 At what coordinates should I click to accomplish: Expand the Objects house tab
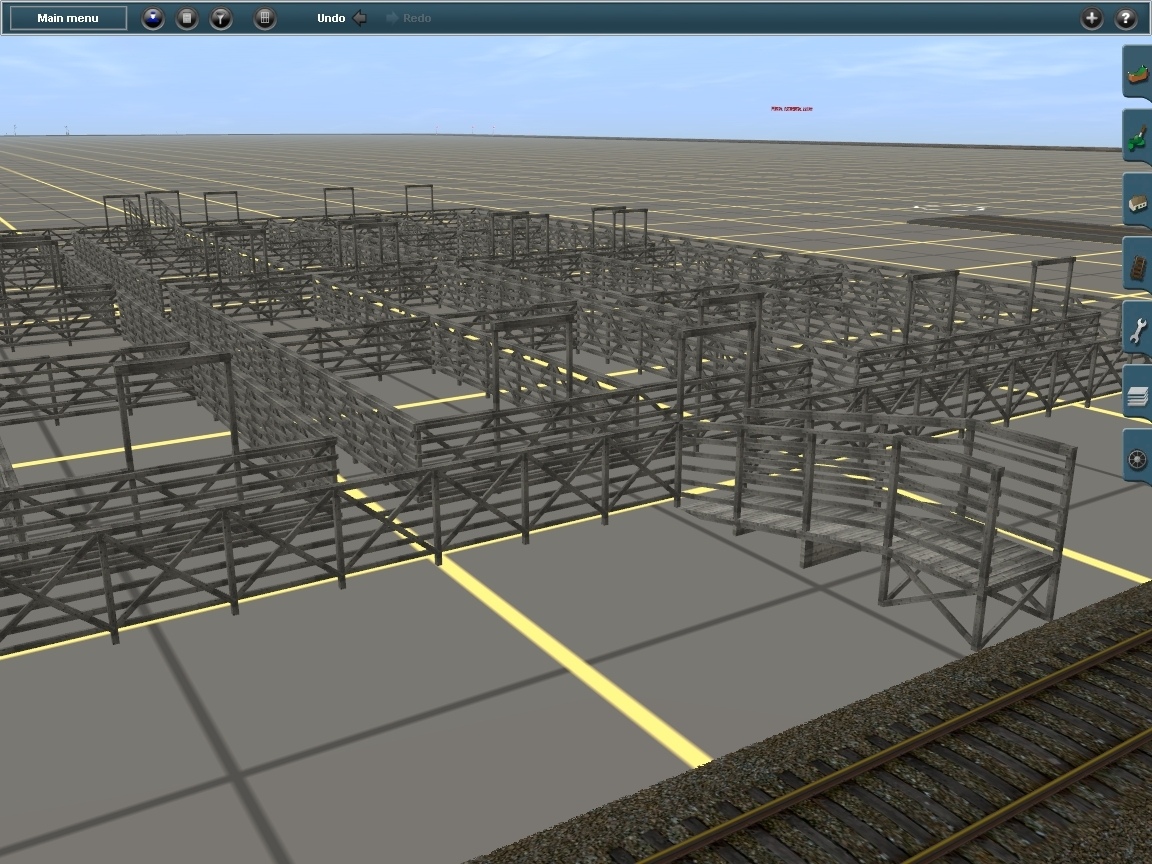[1137, 203]
